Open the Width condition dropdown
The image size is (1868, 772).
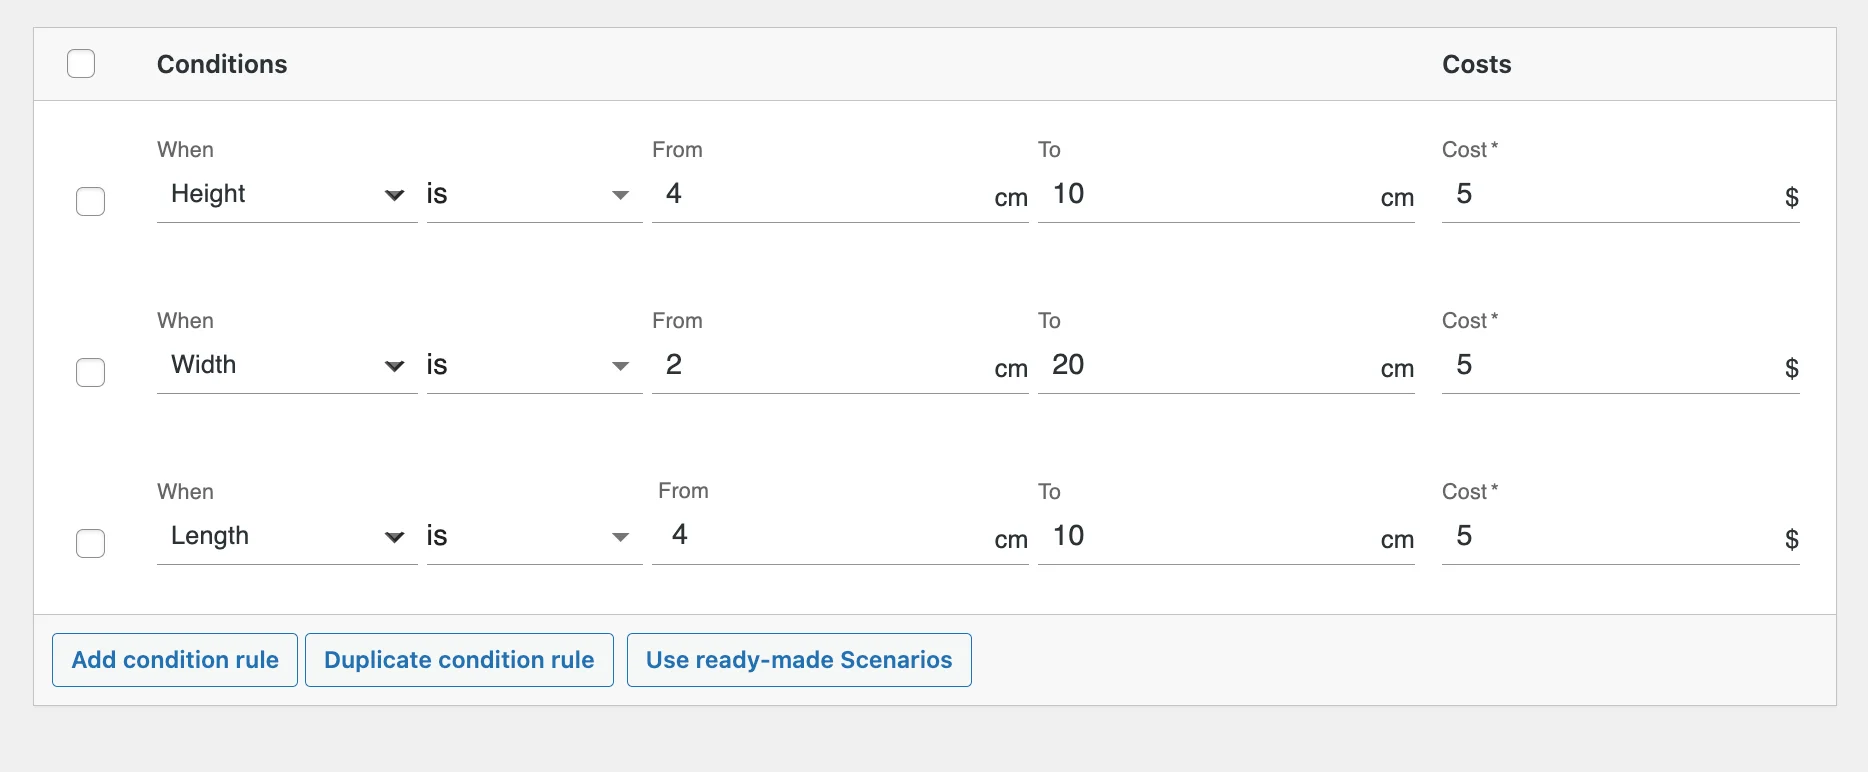point(286,366)
